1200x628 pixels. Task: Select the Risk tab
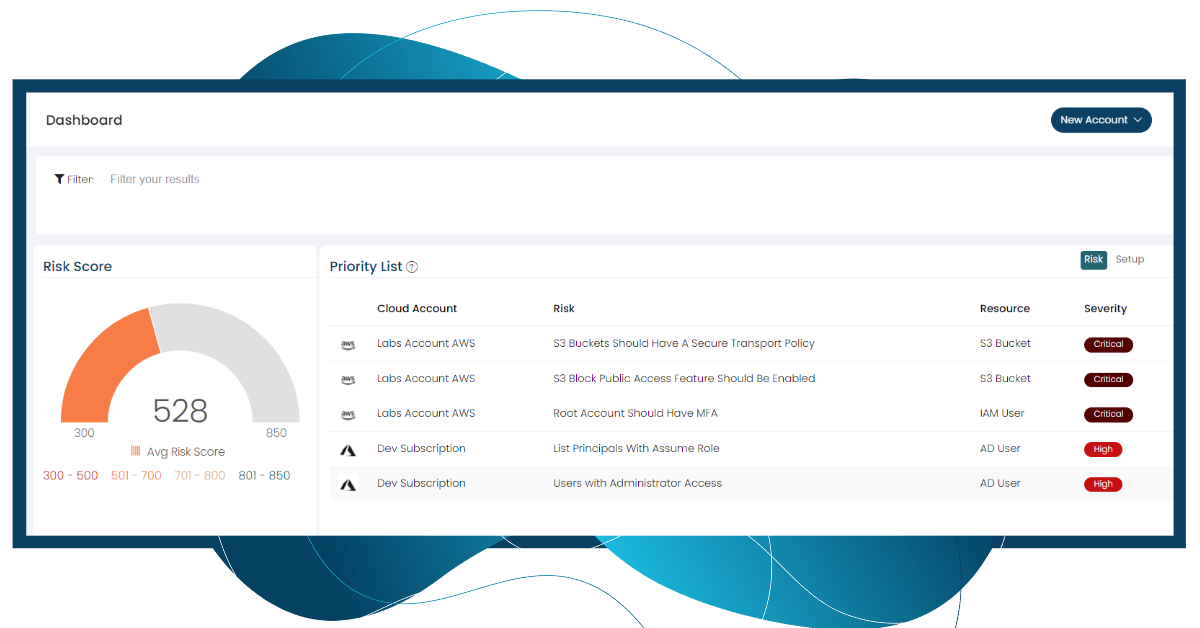pos(1093,259)
